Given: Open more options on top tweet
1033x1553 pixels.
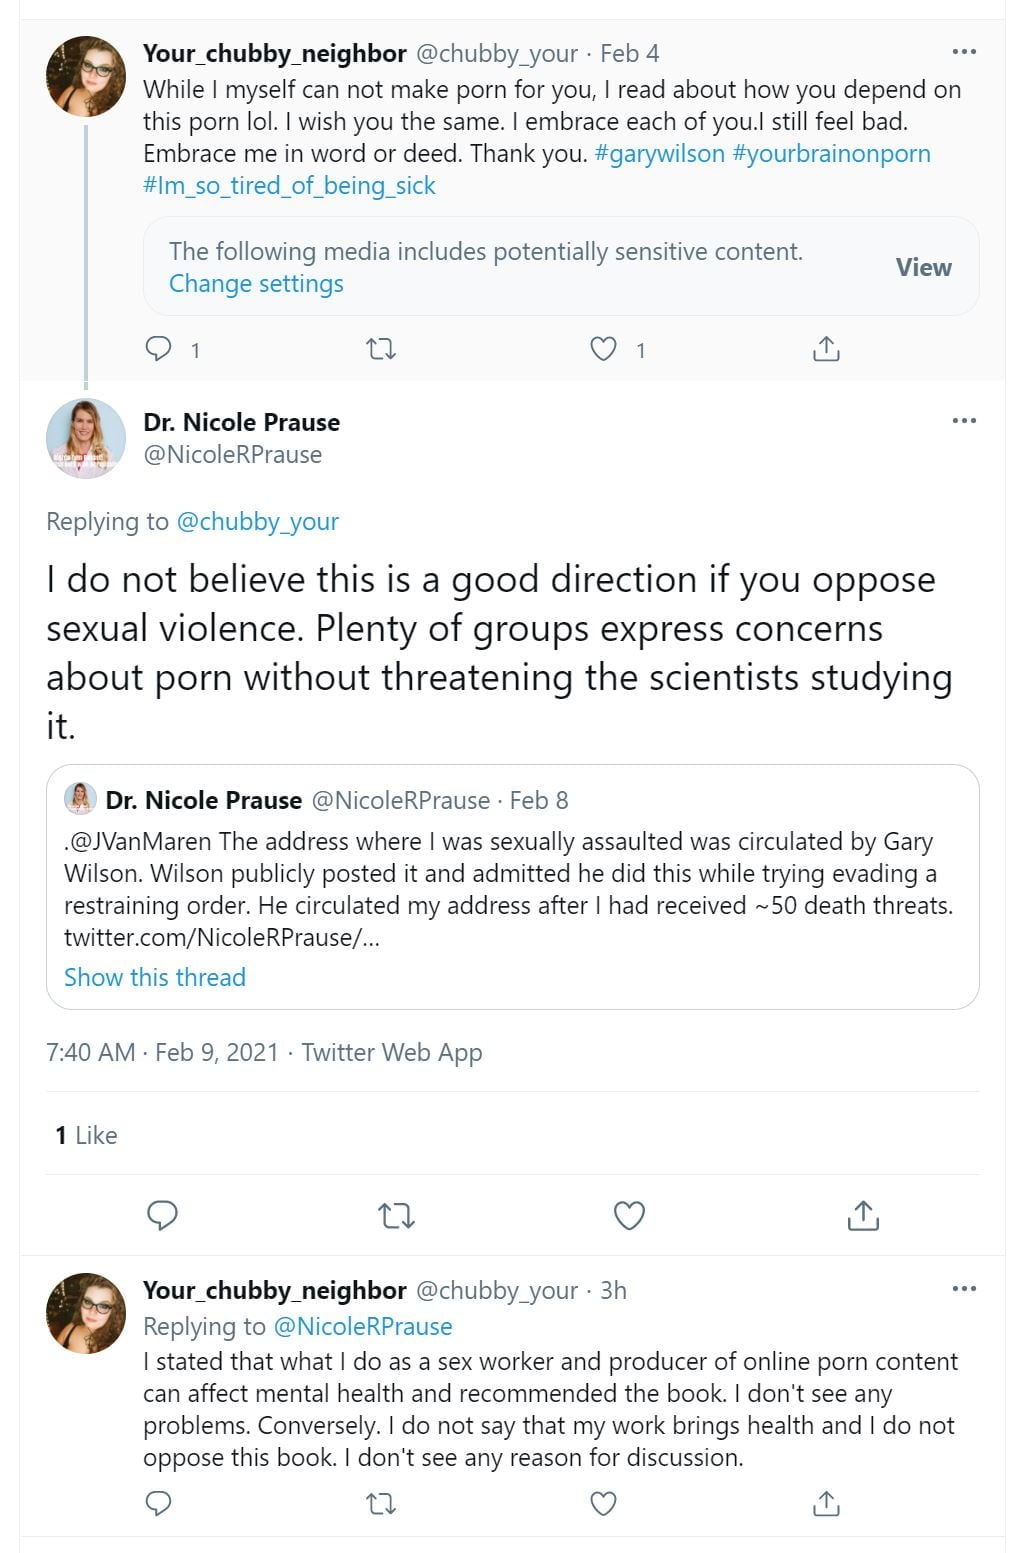Looking at the screenshot, I should point(964,52).
